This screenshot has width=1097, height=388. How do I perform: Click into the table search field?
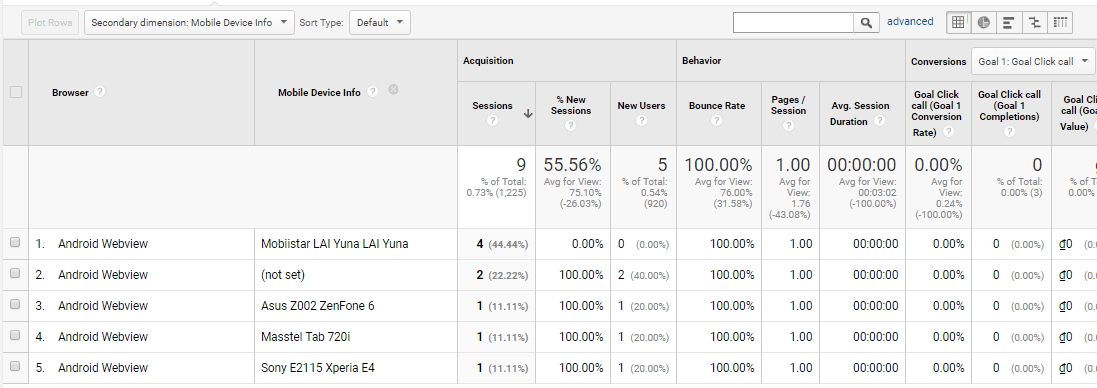coord(793,22)
